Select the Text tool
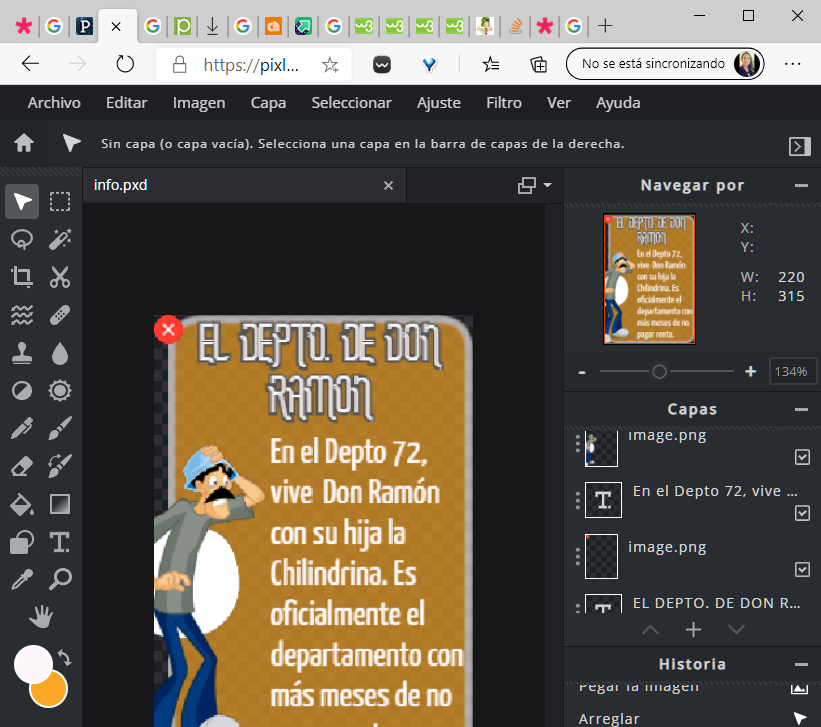The height and width of the screenshot is (727, 821). point(60,541)
